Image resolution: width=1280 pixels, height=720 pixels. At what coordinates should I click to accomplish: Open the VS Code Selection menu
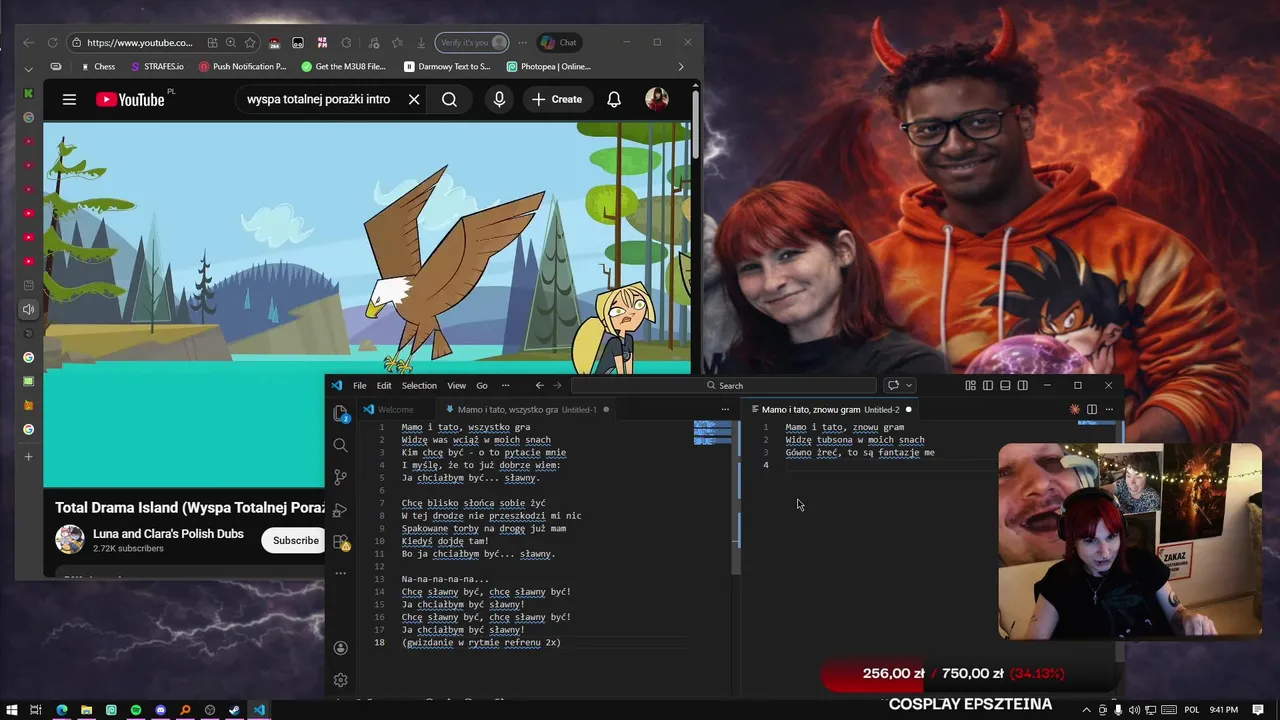(419, 386)
